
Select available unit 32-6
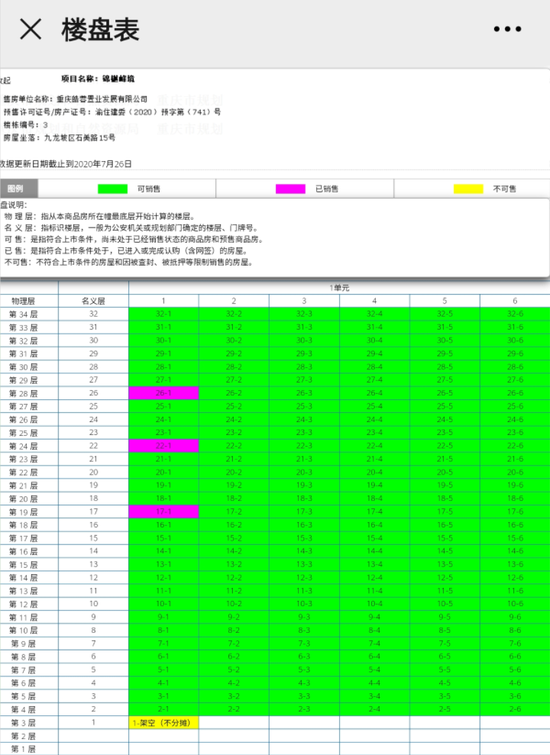(515, 314)
